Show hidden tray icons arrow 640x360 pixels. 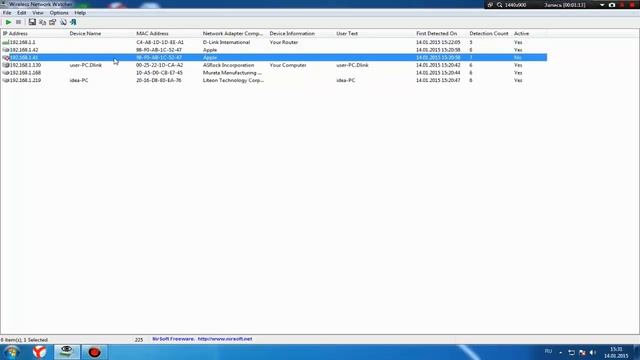coord(560,352)
